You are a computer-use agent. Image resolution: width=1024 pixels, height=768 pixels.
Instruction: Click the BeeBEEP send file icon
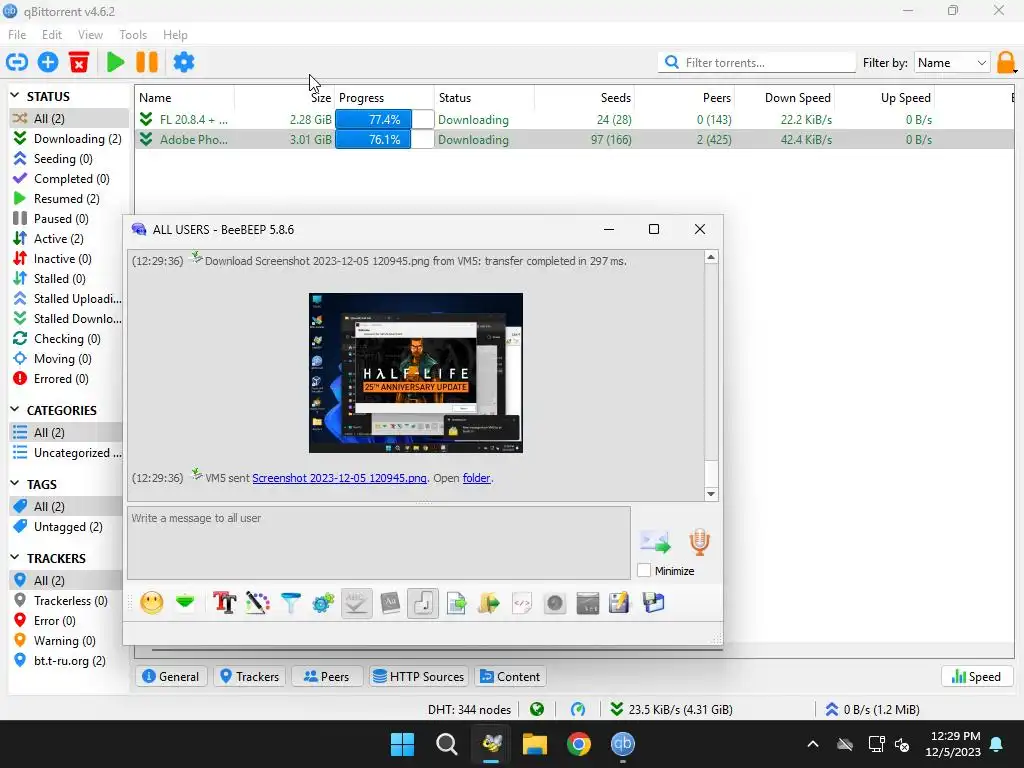tap(456, 603)
